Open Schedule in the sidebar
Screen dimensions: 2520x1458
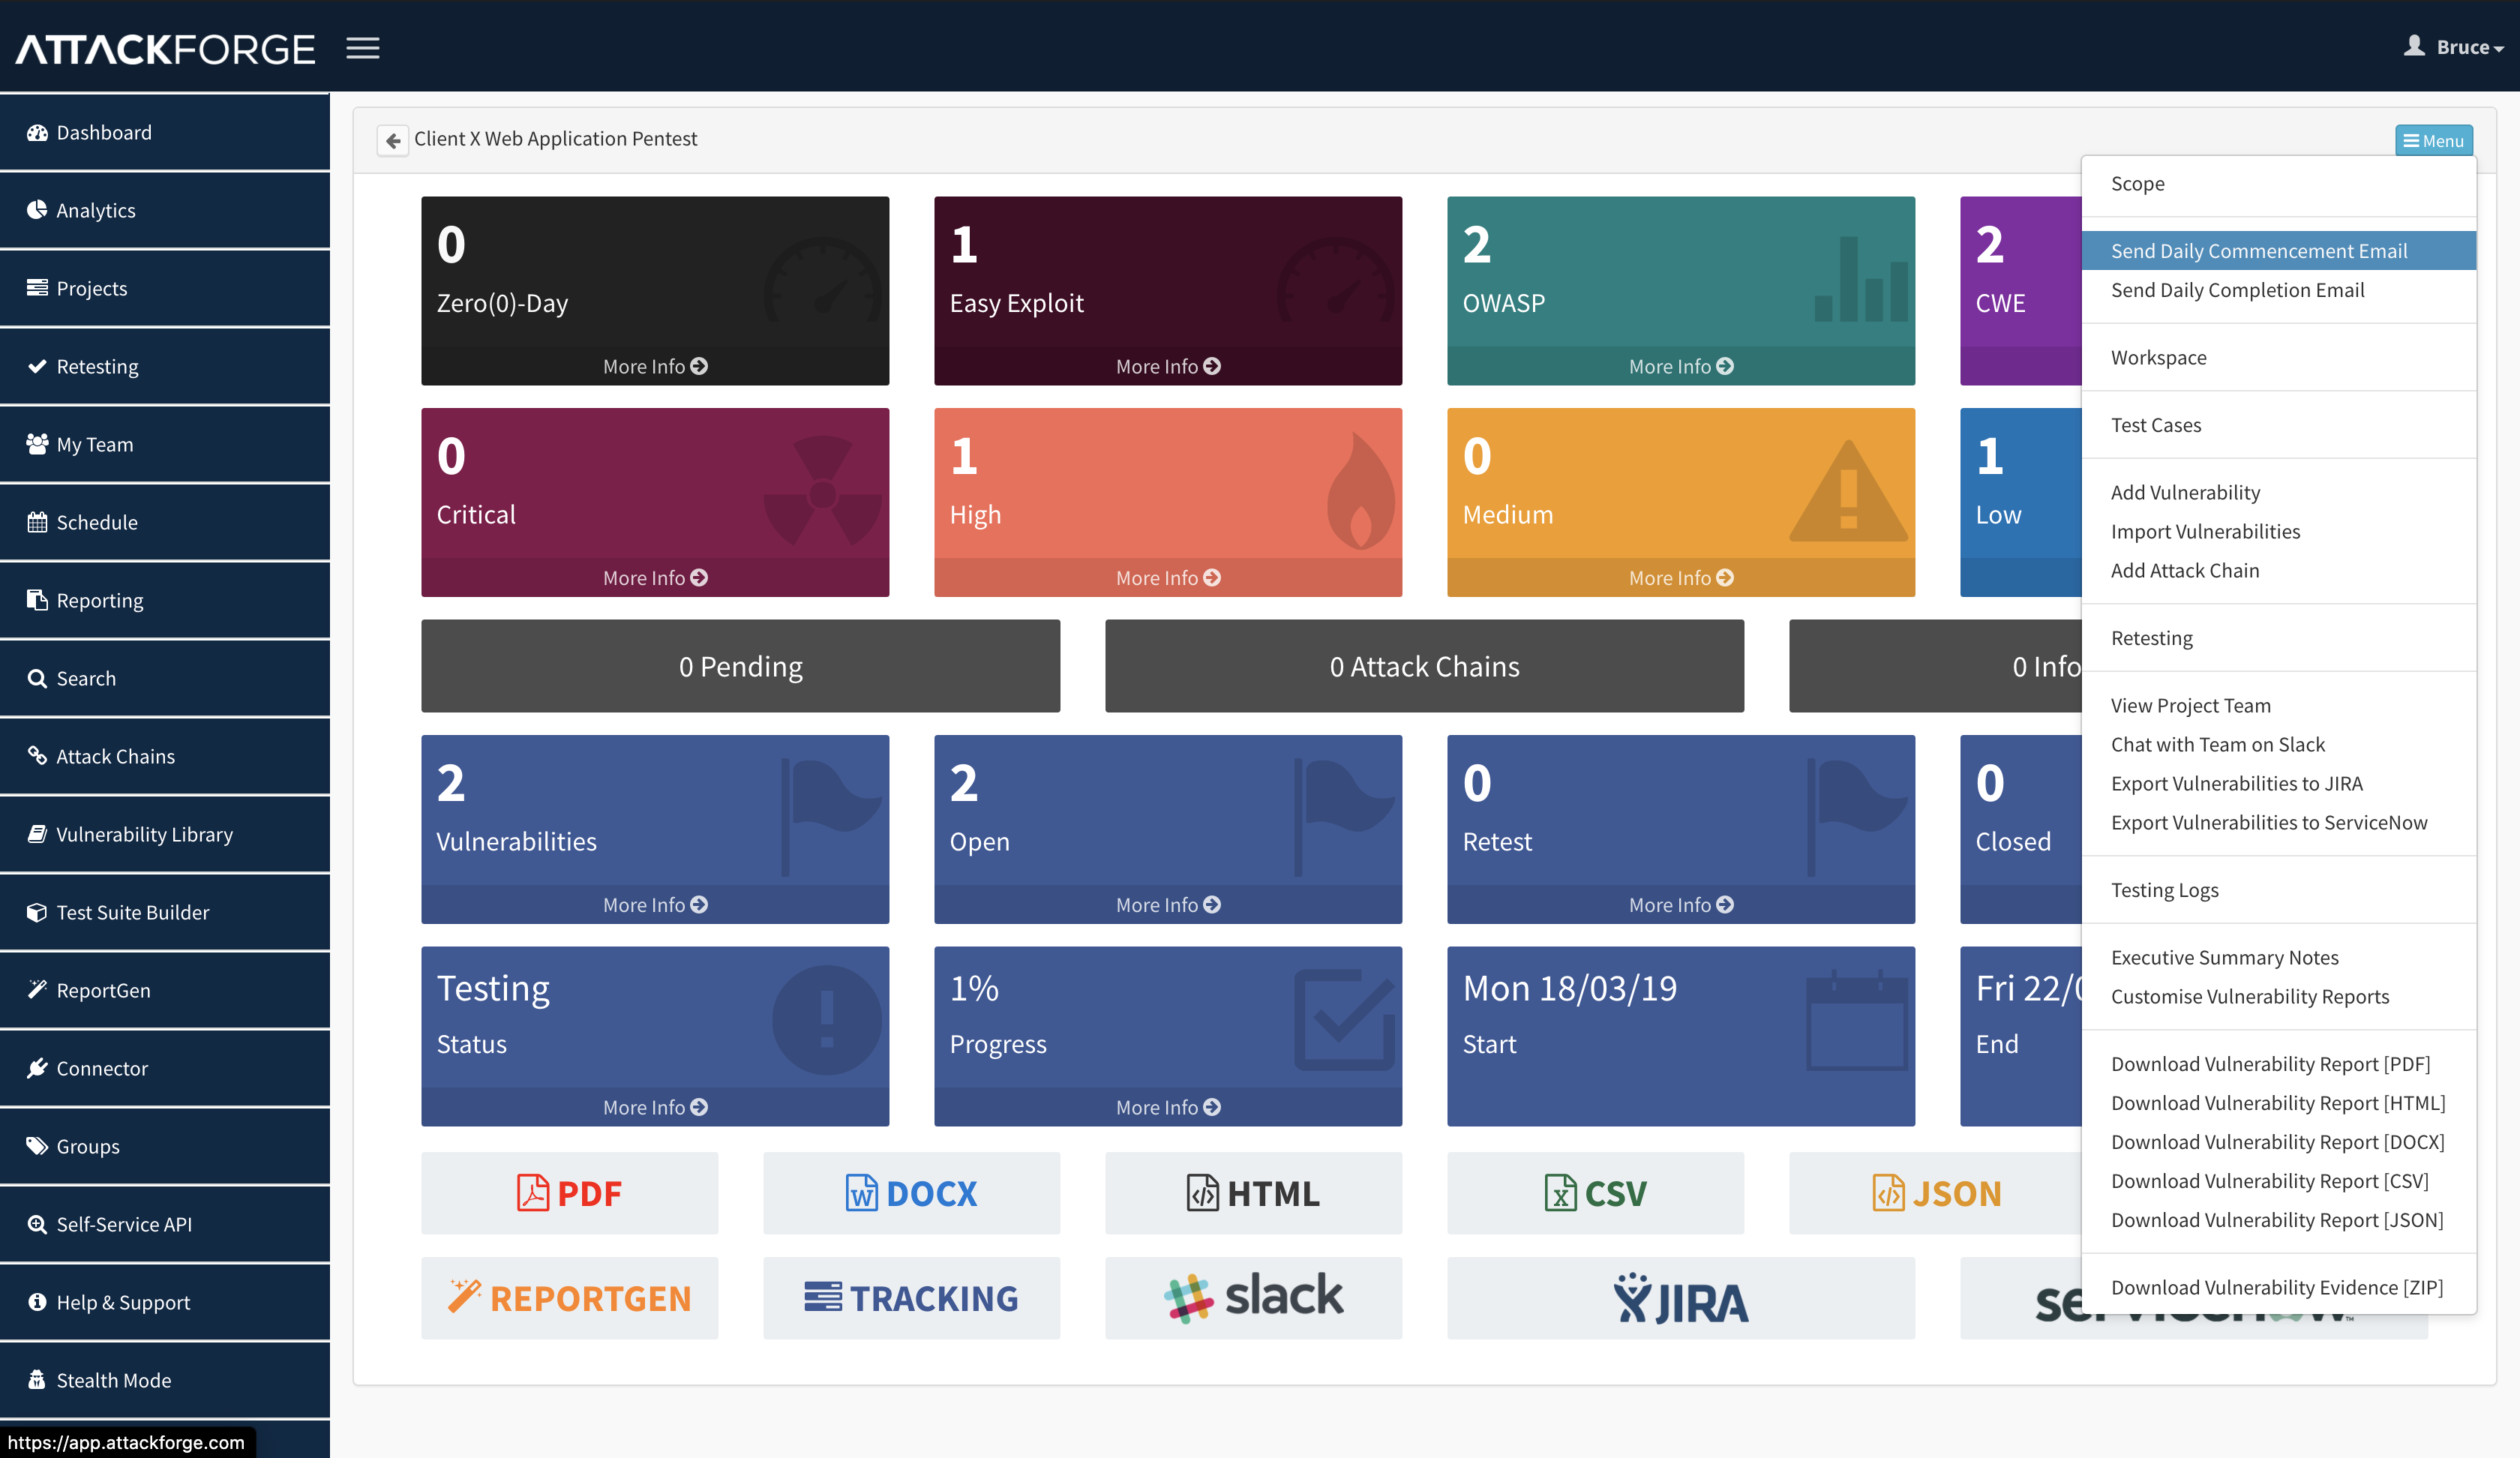(x=165, y=522)
